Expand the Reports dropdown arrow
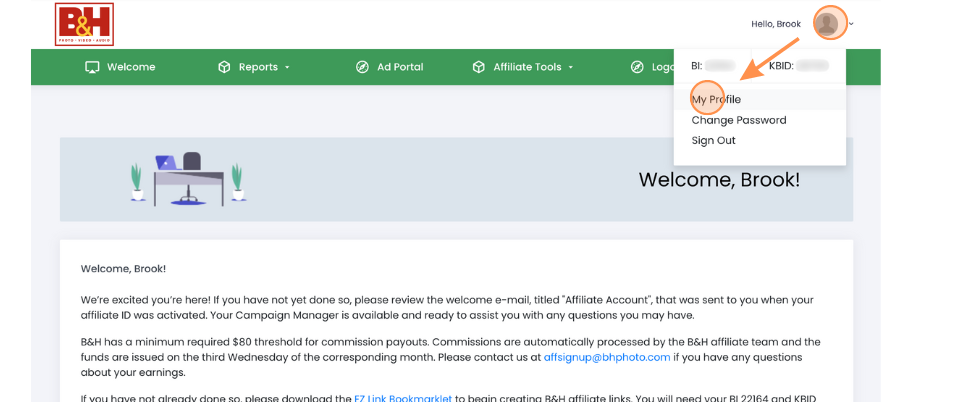Image resolution: width=970 pixels, height=403 pixels. tap(288, 67)
